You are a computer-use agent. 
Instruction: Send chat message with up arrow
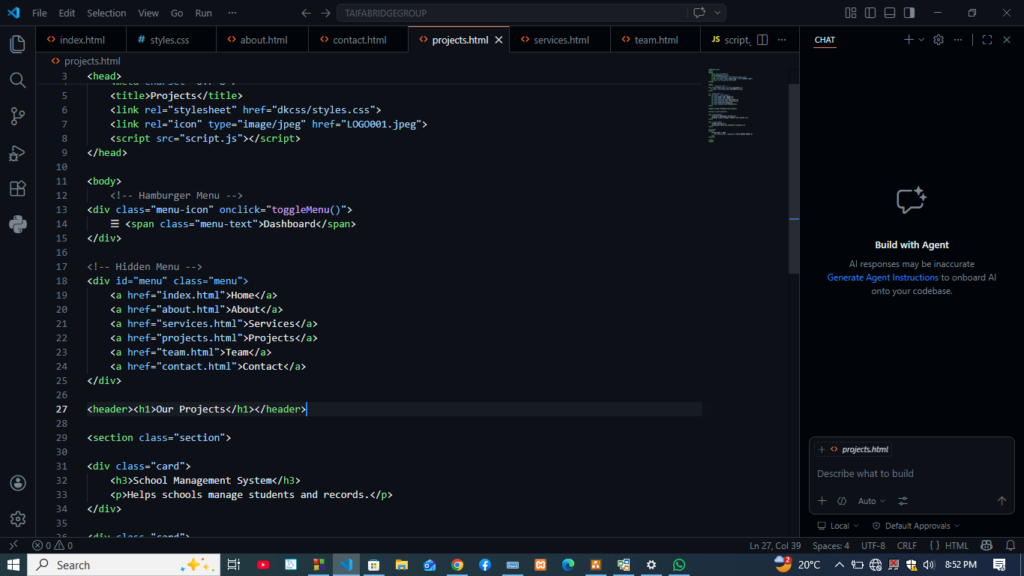(x=1002, y=501)
